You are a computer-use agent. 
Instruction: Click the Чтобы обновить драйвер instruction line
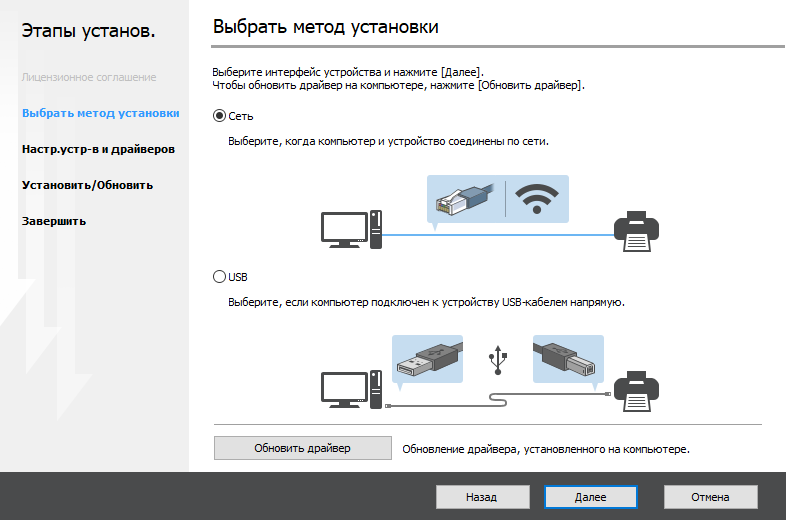(399, 85)
